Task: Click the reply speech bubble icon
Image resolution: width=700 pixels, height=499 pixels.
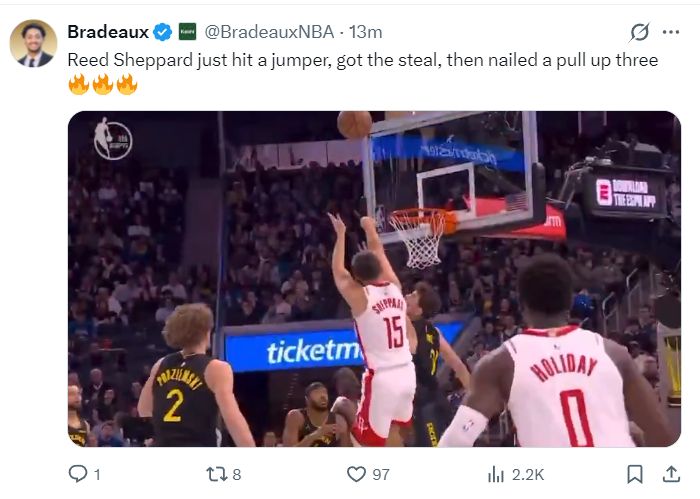Action: (78, 474)
